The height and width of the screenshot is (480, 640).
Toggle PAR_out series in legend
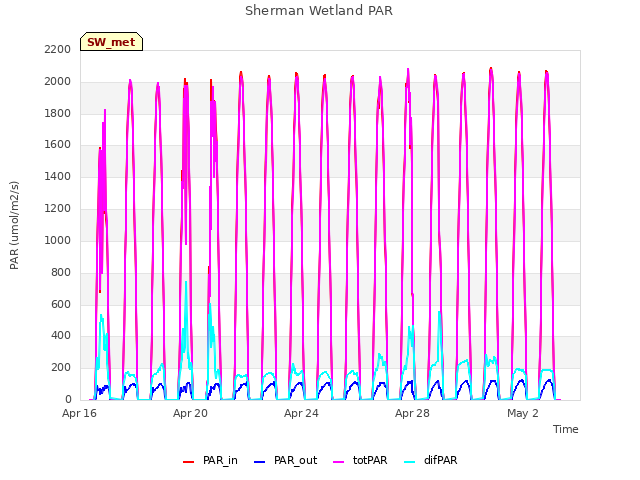pyautogui.click(x=285, y=460)
